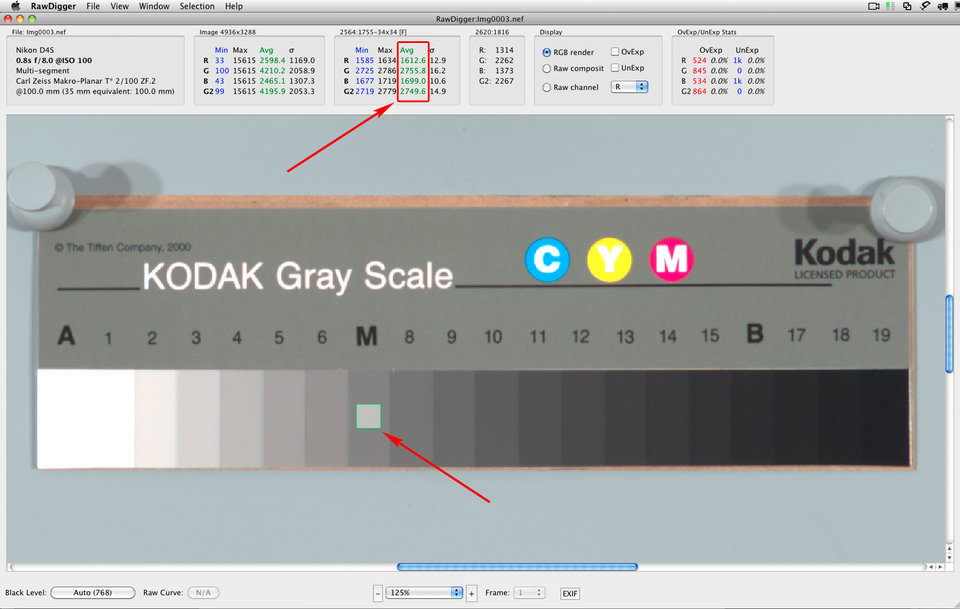Click the pixel B value 1373
Screen dimensions: 960x609
pyautogui.click(x=504, y=71)
